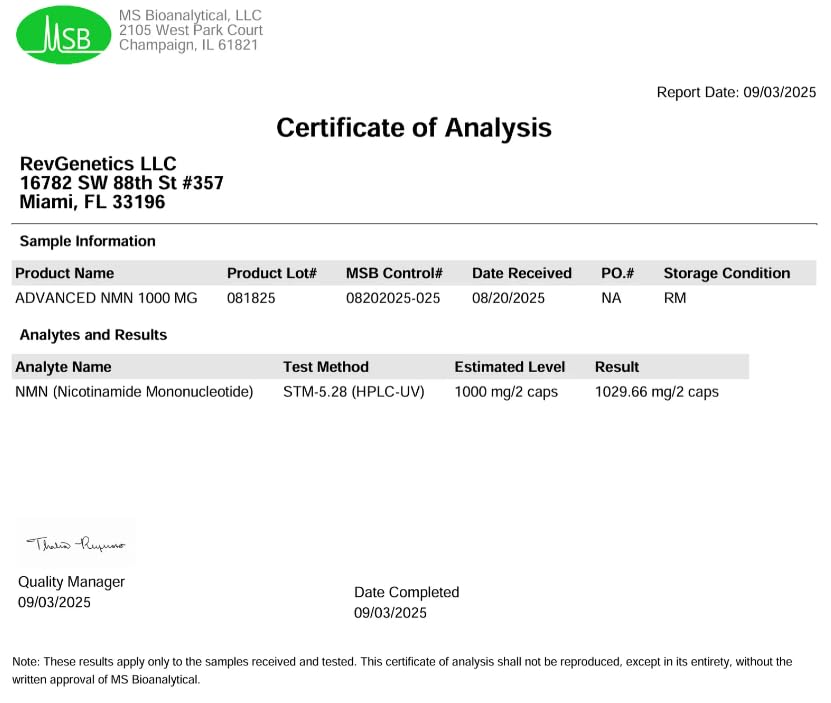Click the 'Date Completed' label
Screen dimensions: 831x703
[406, 592]
